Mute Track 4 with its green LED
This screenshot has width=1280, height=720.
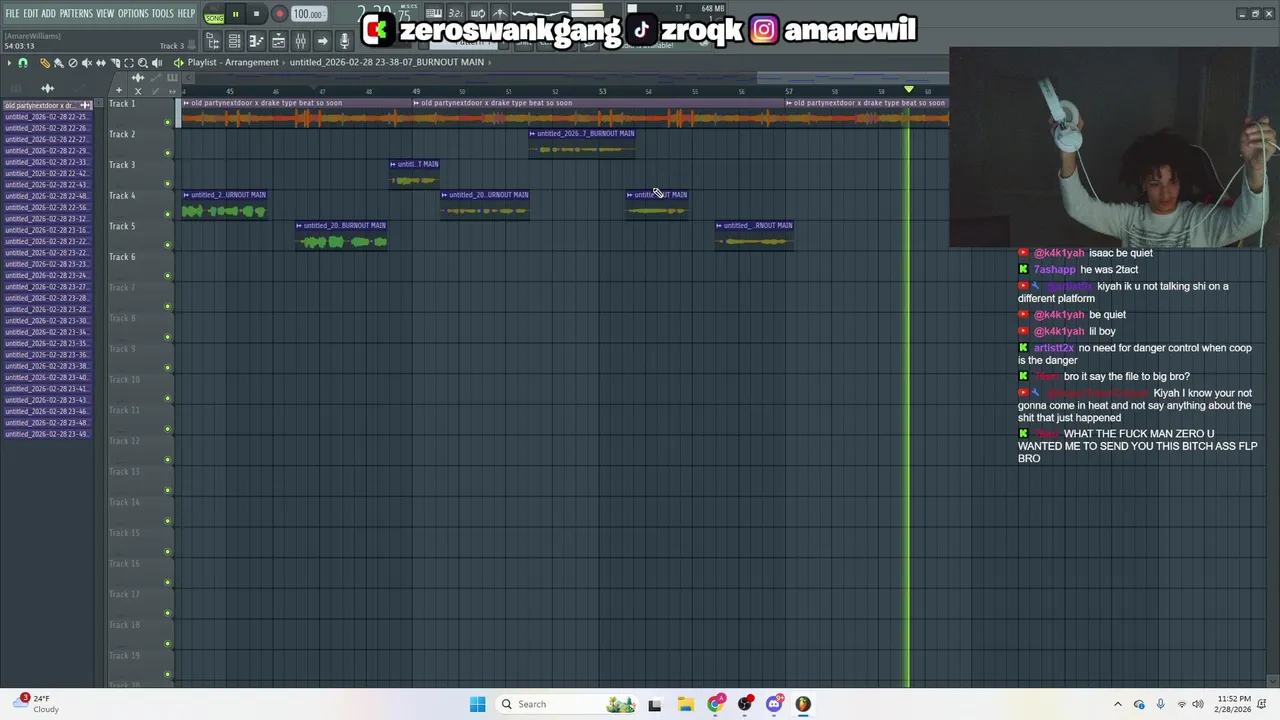point(168,215)
